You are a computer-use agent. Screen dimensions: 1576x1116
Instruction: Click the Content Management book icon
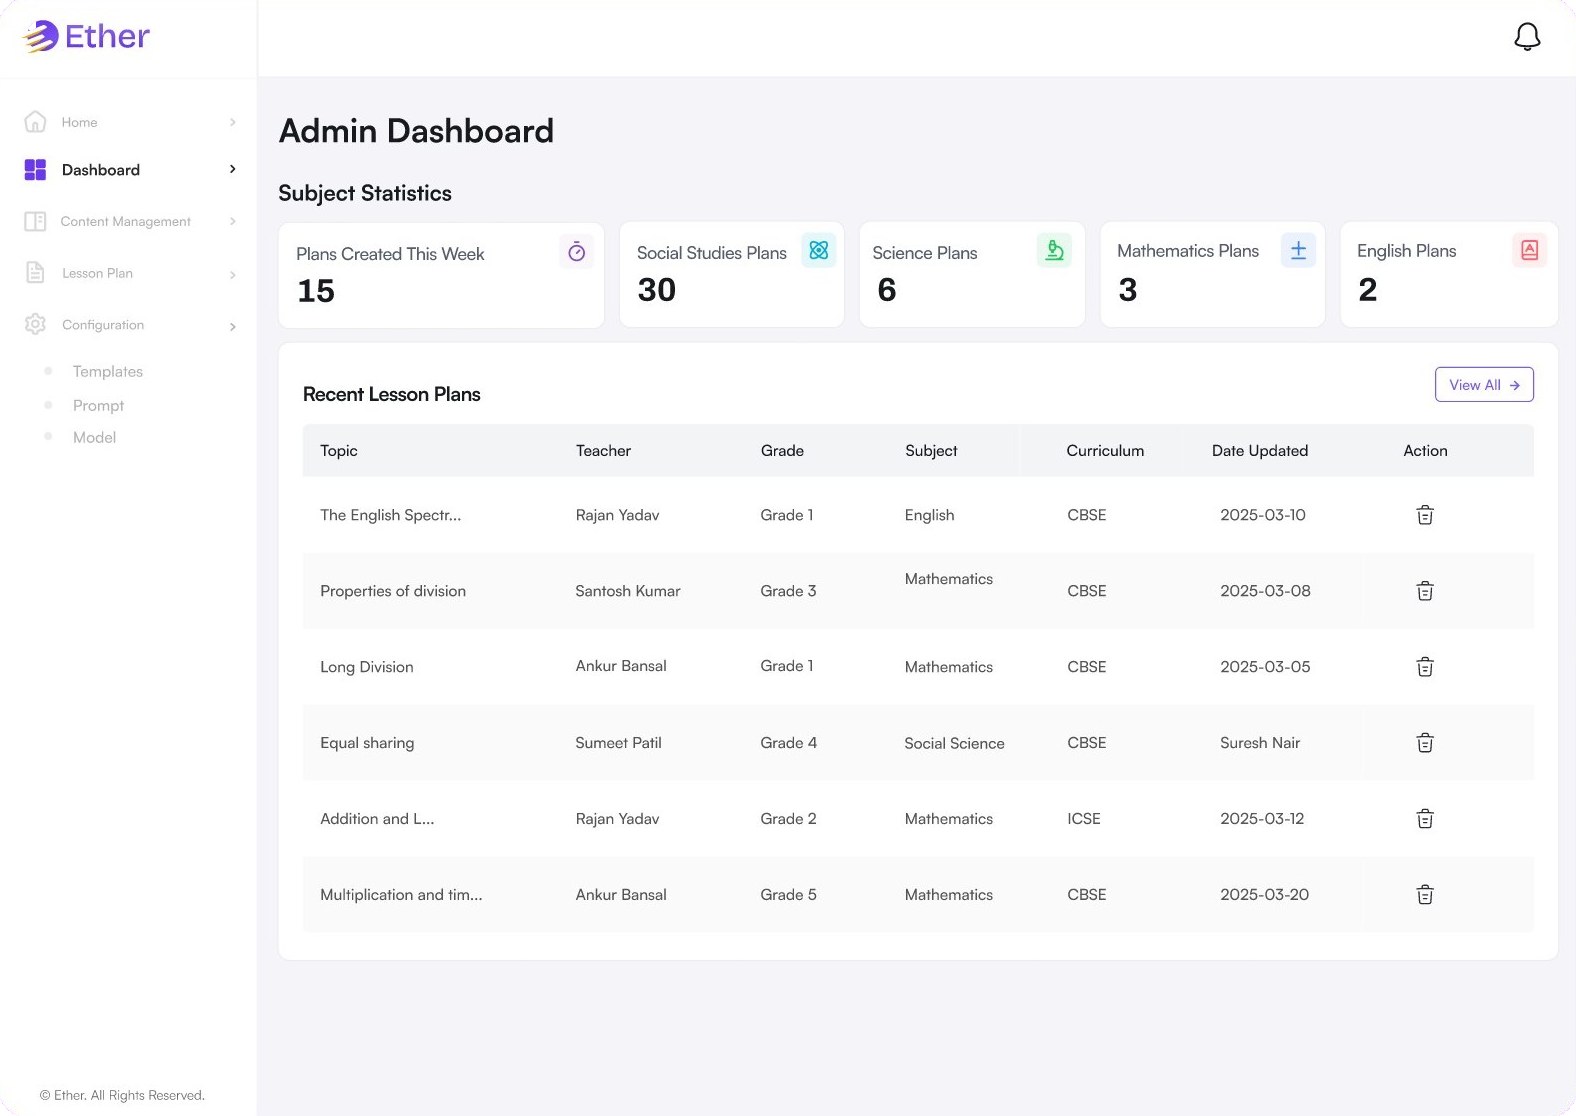35,221
